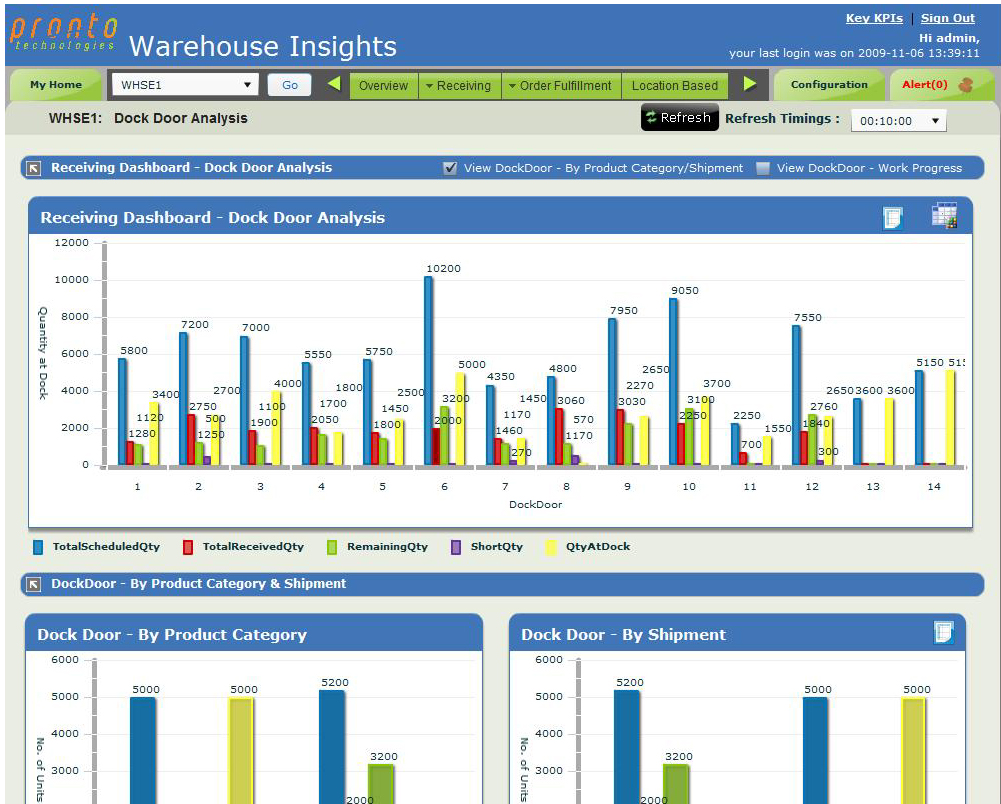Click the Pronto Technologies logo

pyautogui.click(x=64, y=33)
